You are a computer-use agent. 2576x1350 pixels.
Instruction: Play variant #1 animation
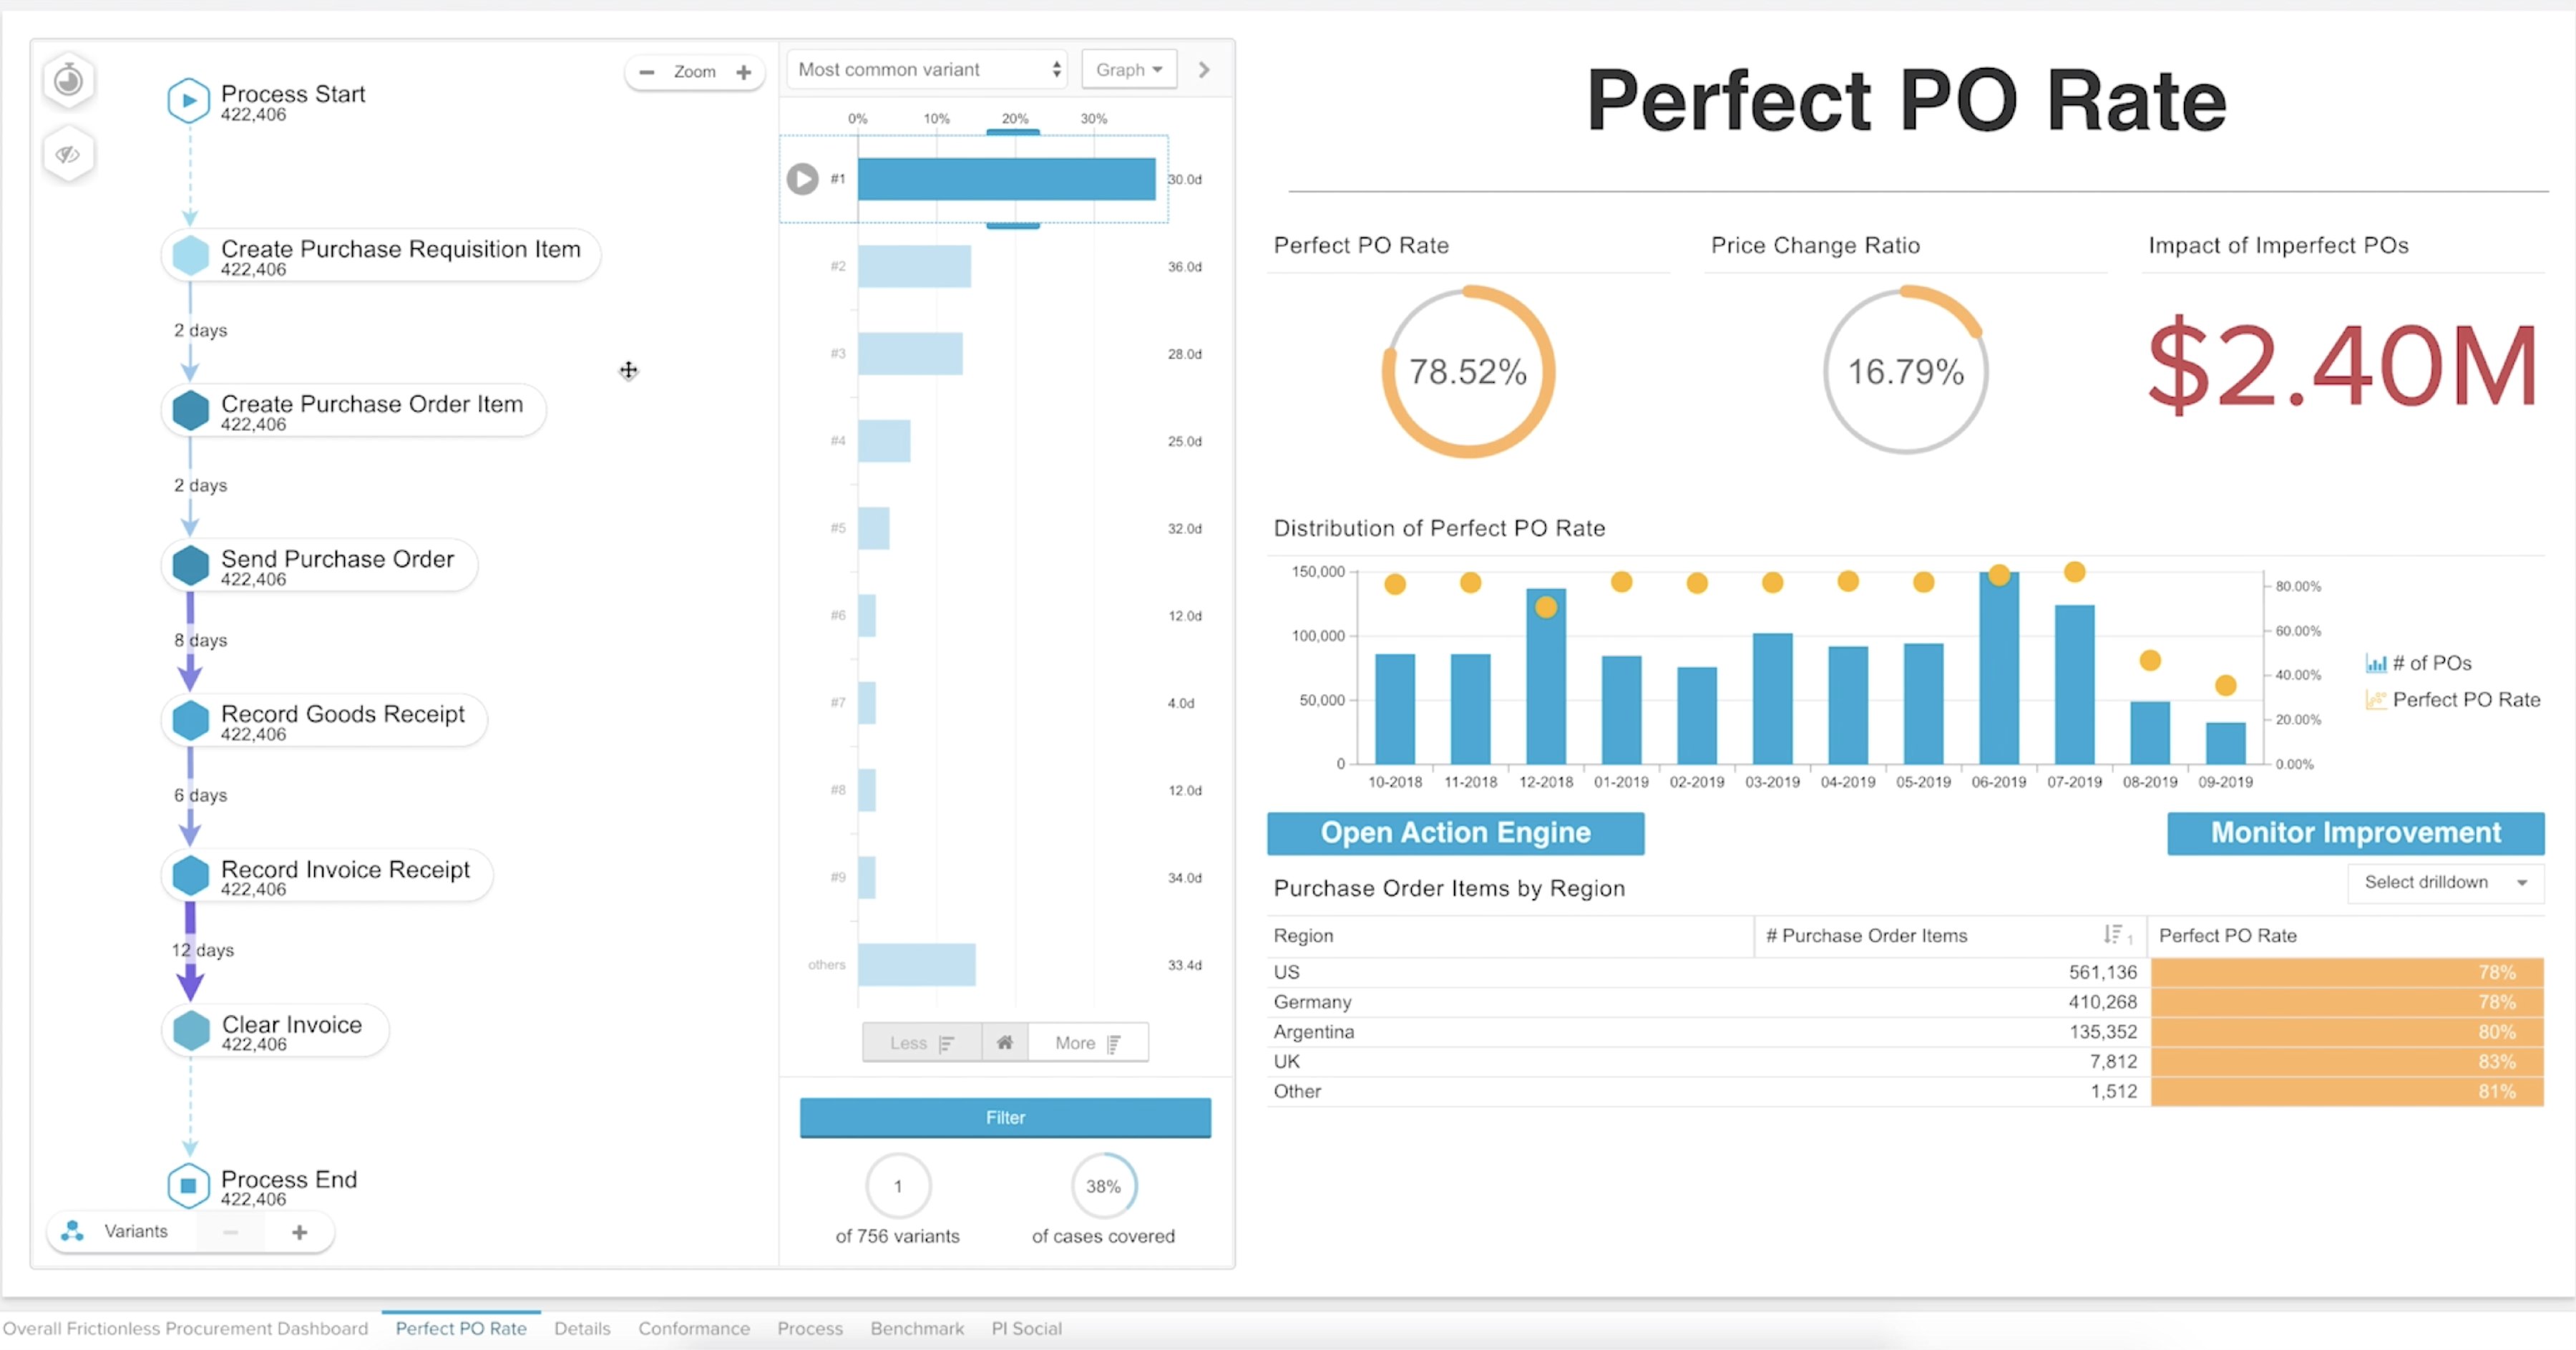tap(802, 179)
